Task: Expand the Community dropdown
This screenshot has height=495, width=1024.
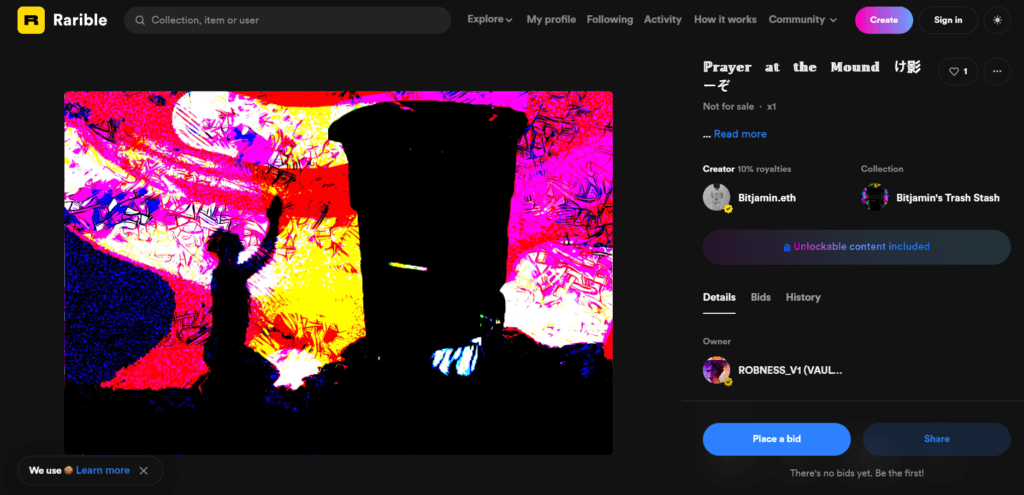Action: (803, 20)
